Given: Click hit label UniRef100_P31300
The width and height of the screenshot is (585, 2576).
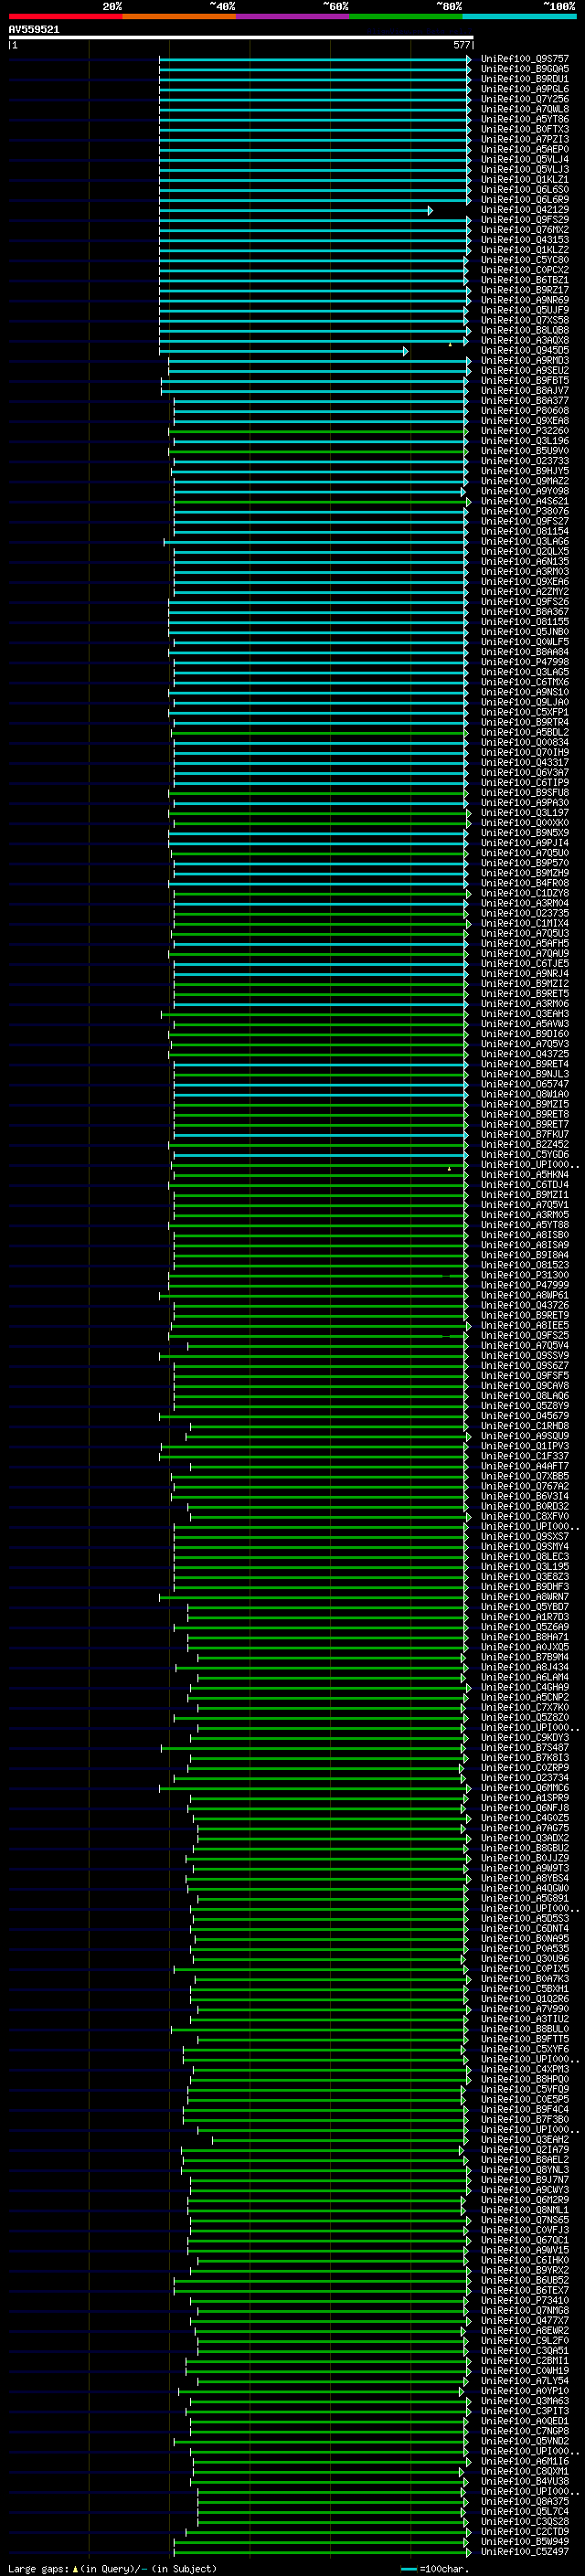Looking at the screenshot, I should (524, 1275).
